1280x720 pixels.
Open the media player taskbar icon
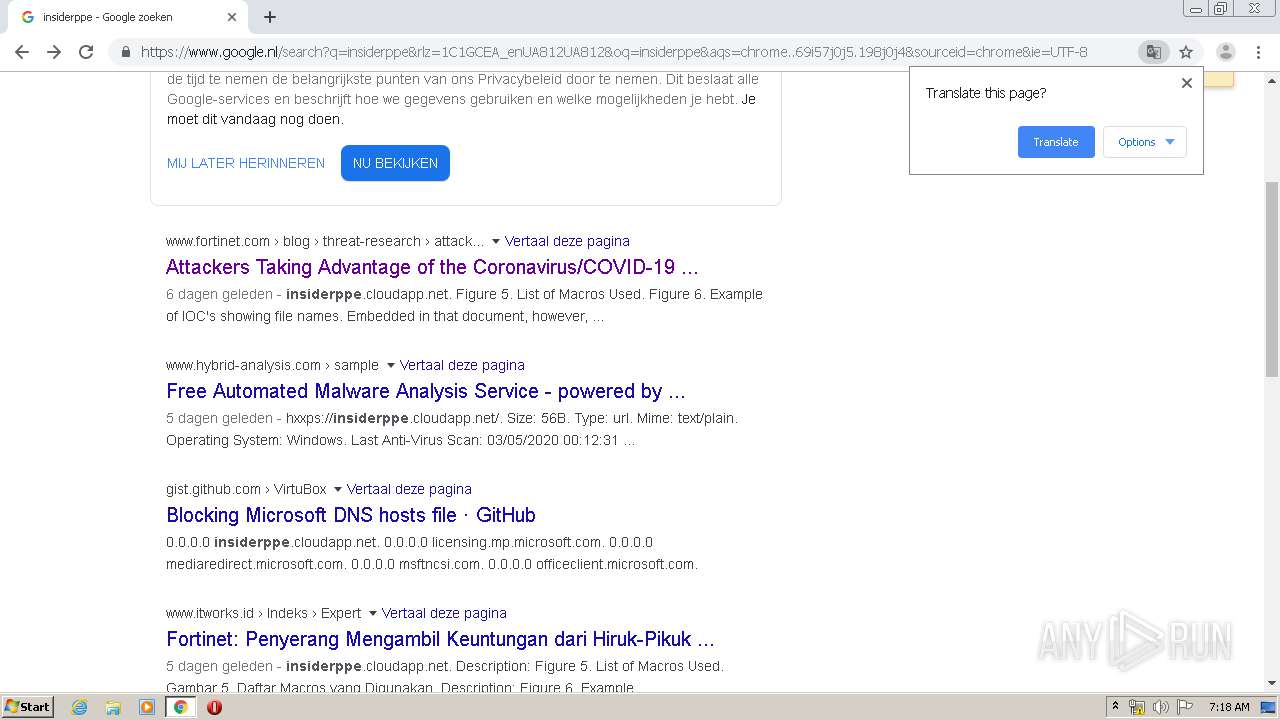click(147, 707)
